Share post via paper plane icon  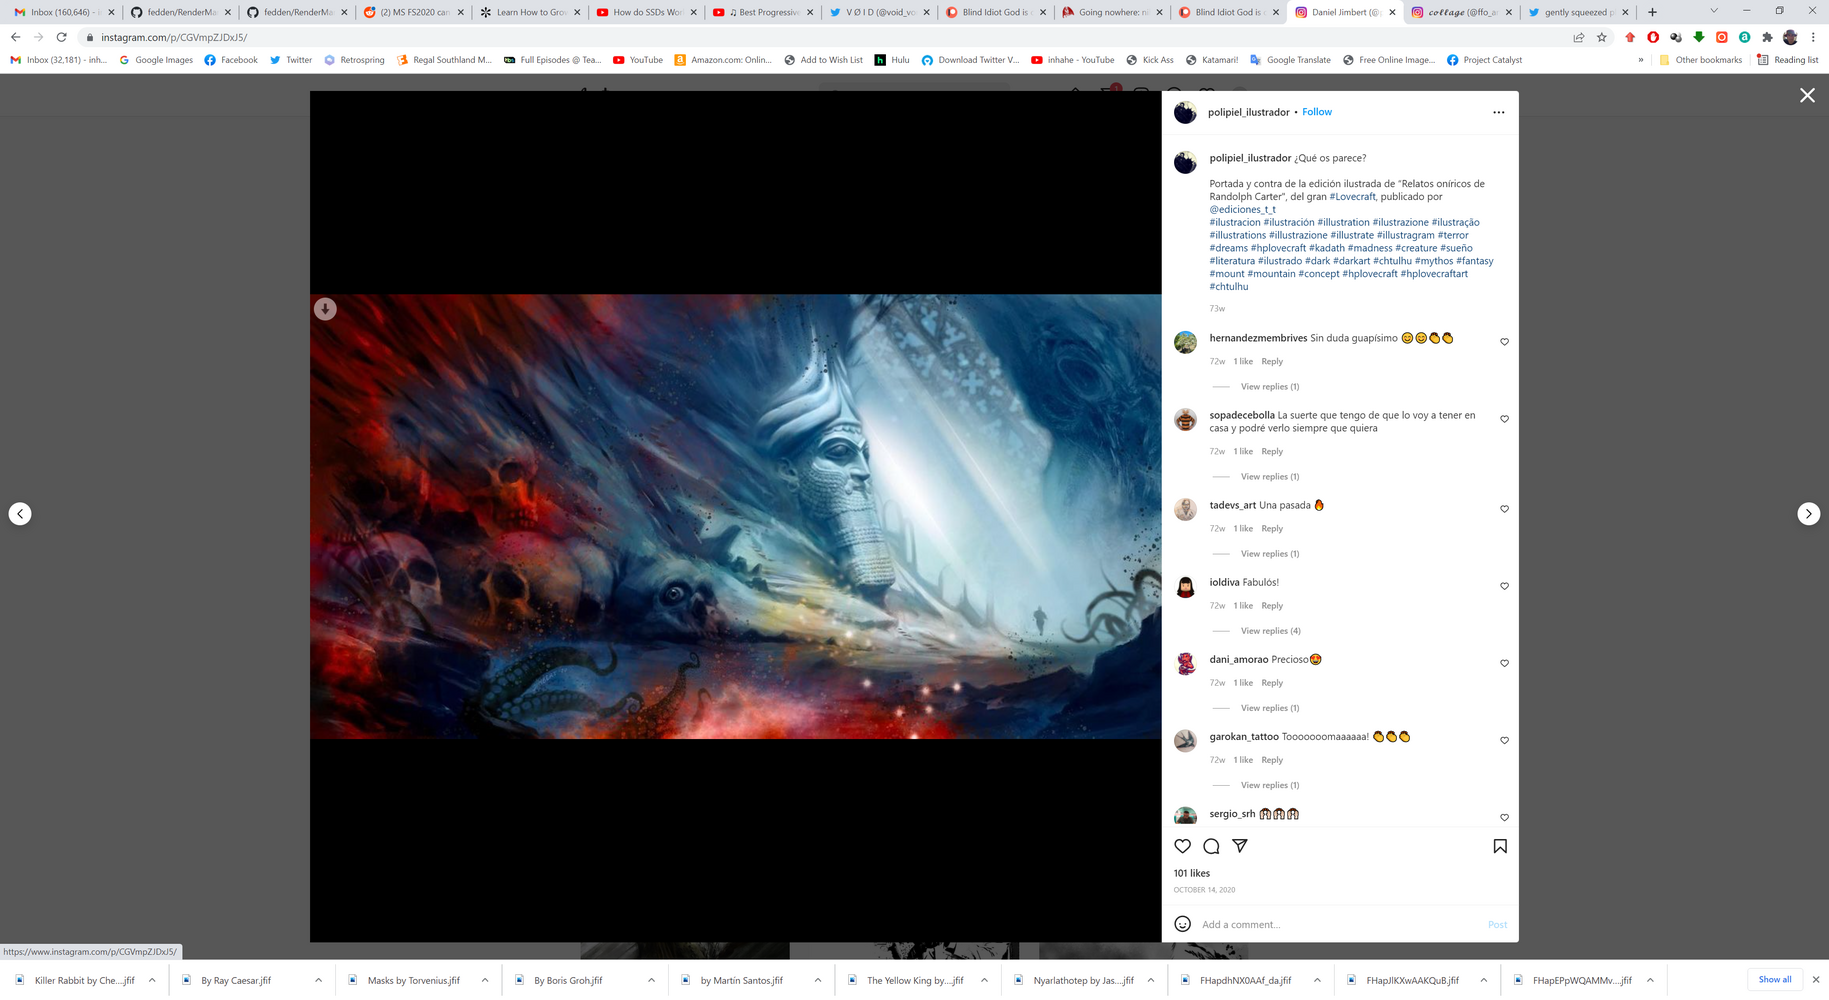point(1240,846)
